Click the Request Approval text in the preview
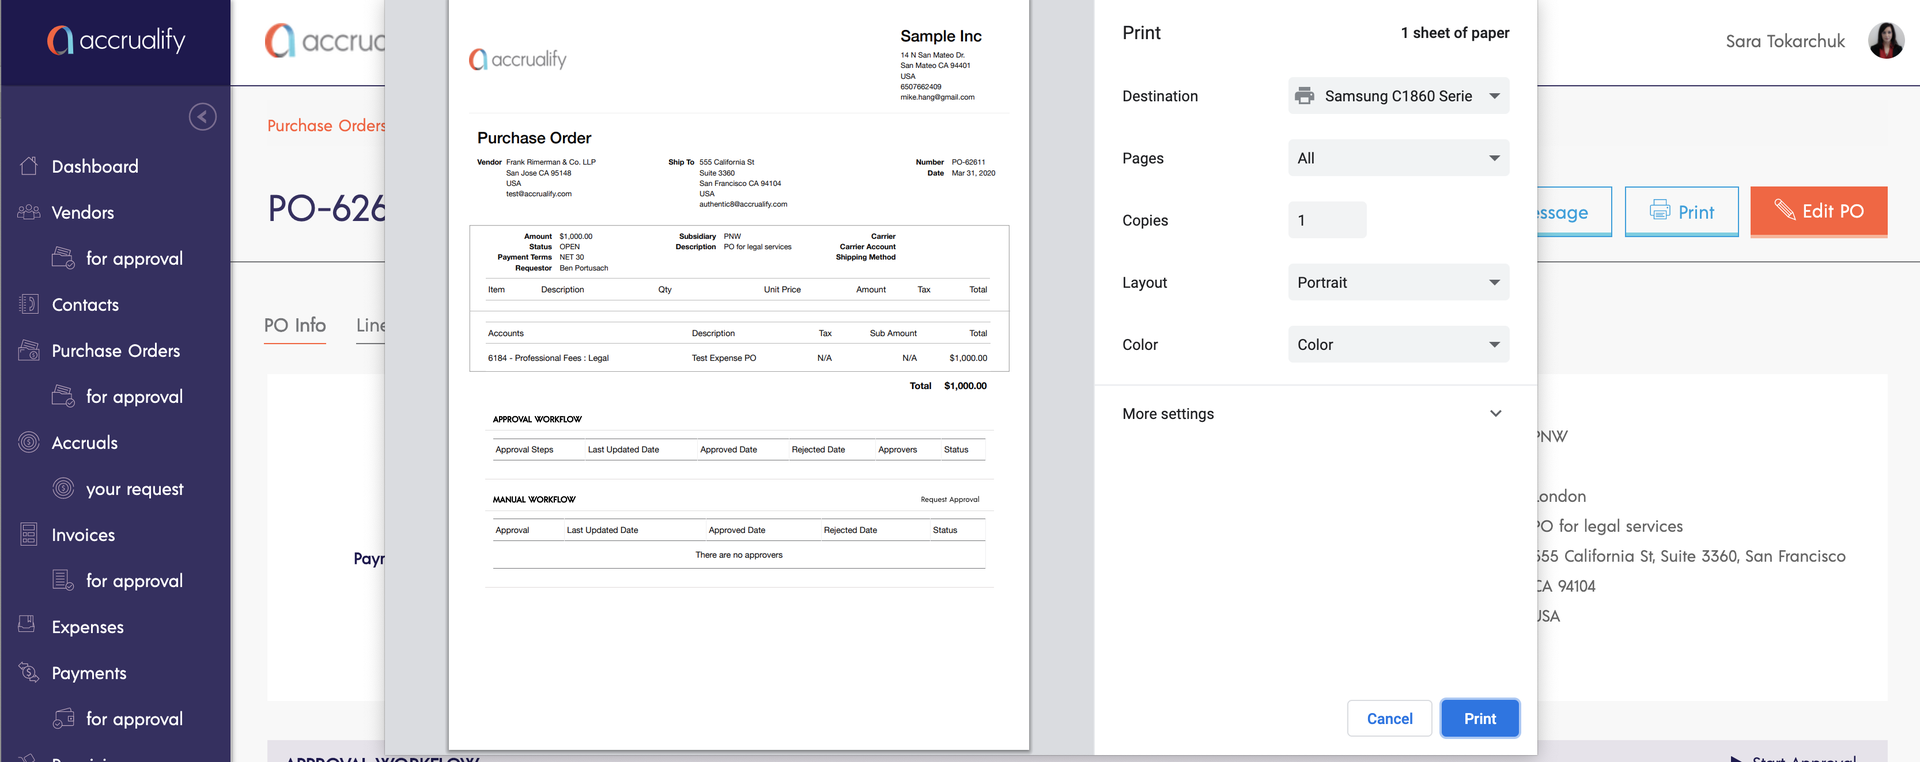This screenshot has width=1920, height=762. pos(950,499)
